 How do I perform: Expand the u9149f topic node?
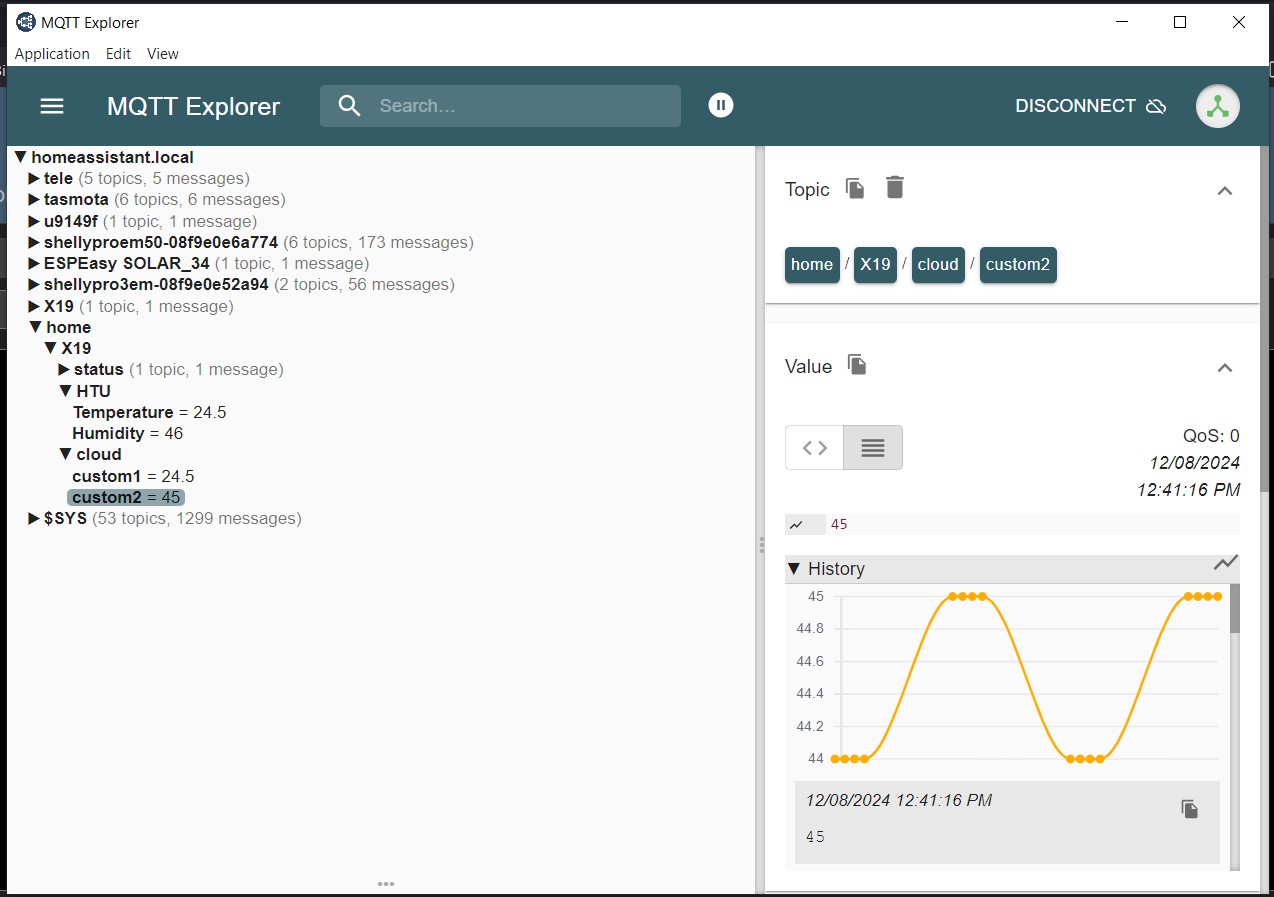[x=35, y=221]
